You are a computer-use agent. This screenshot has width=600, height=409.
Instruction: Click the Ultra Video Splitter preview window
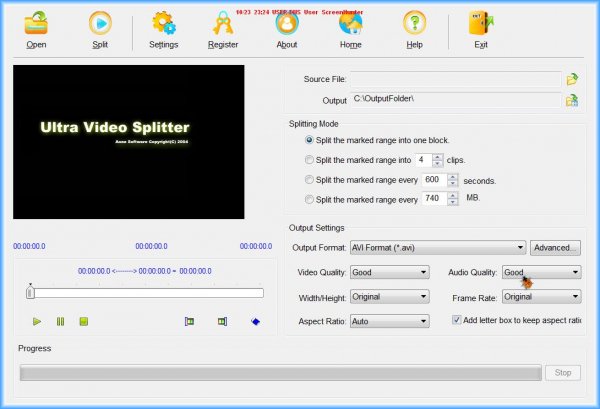pyautogui.click(x=129, y=142)
